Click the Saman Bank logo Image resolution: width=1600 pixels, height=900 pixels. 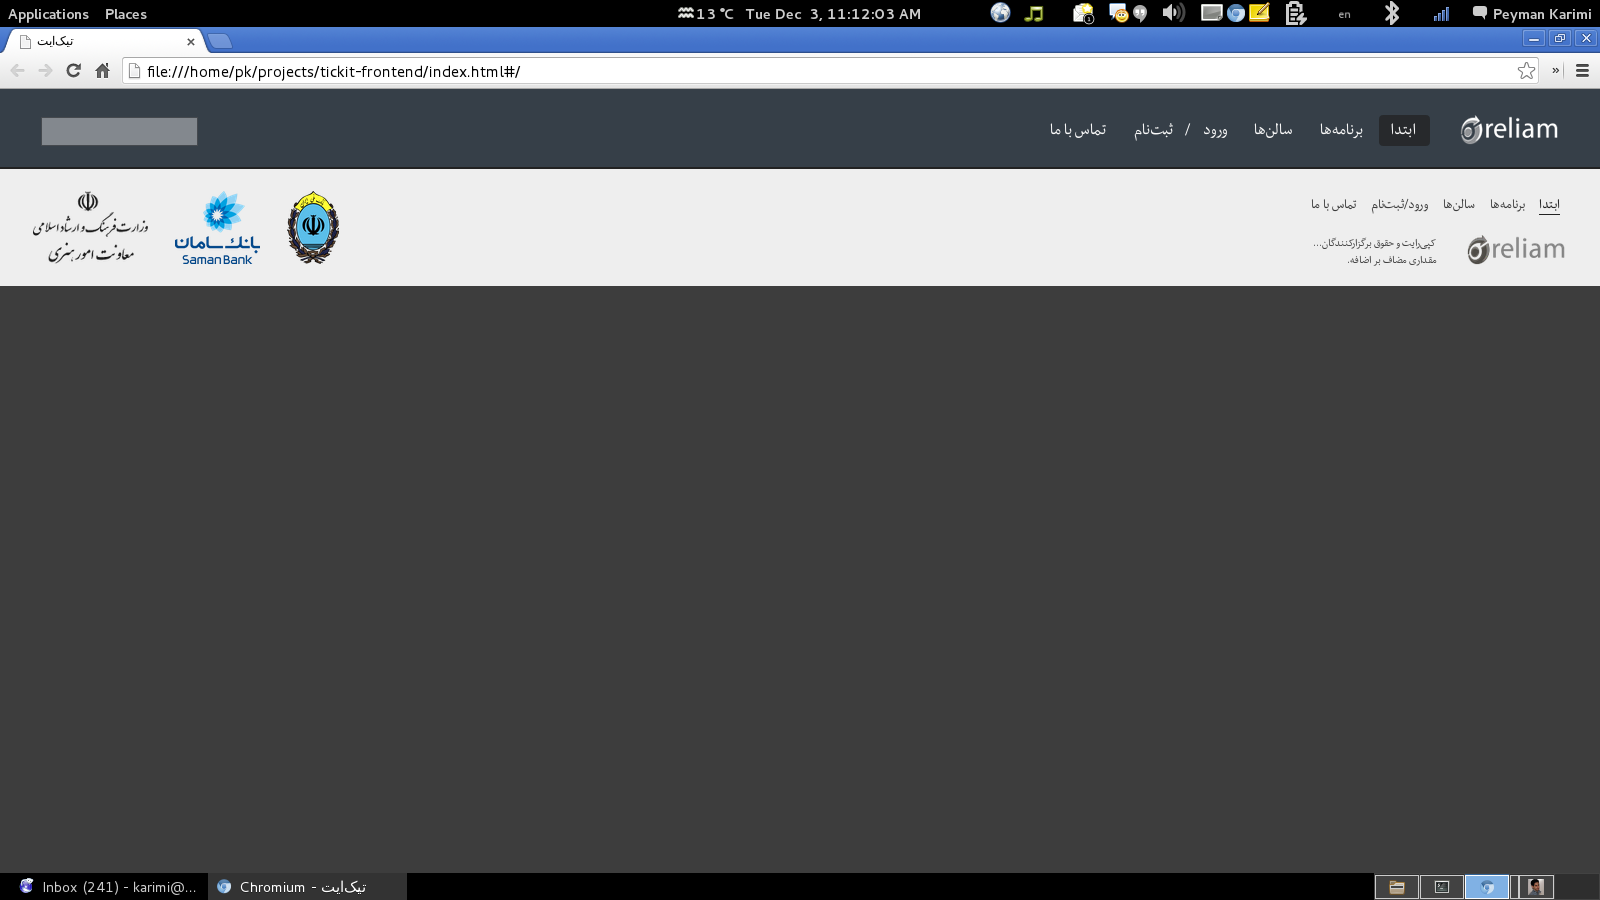pos(217,228)
